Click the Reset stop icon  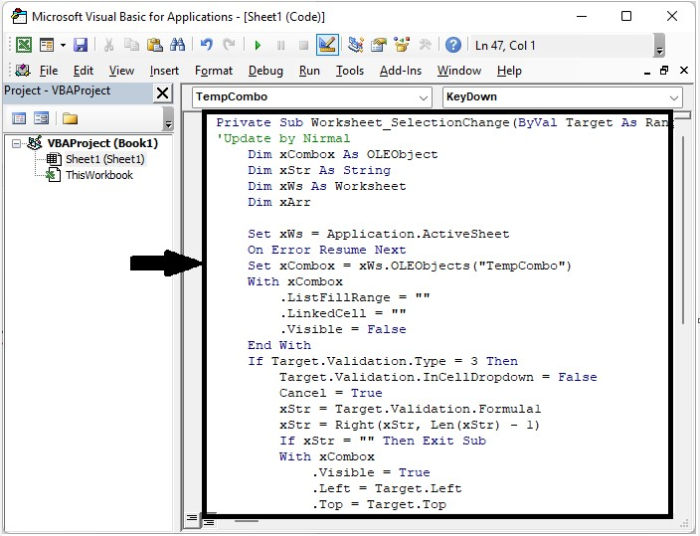304,46
